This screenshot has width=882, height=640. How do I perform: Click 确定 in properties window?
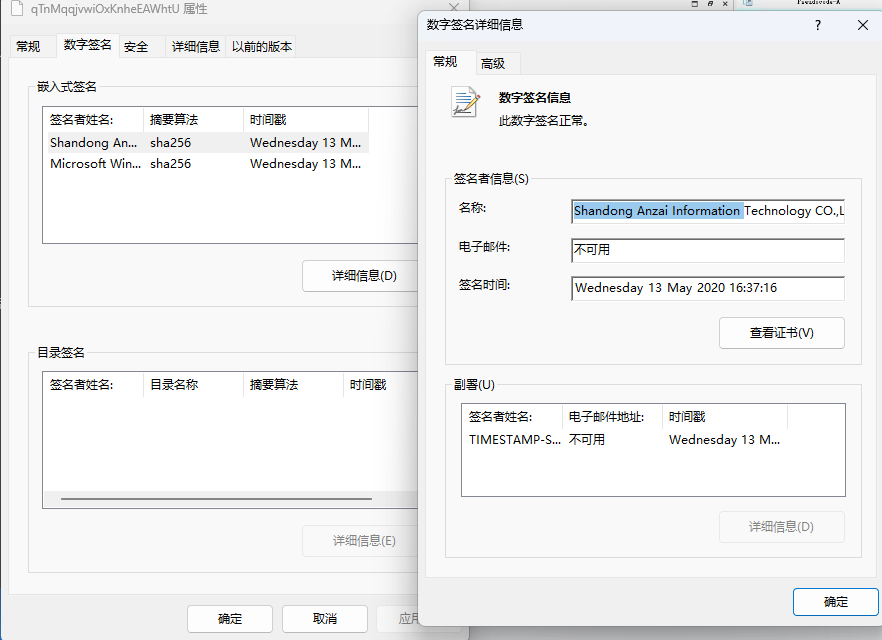click(x=230, y=619)
